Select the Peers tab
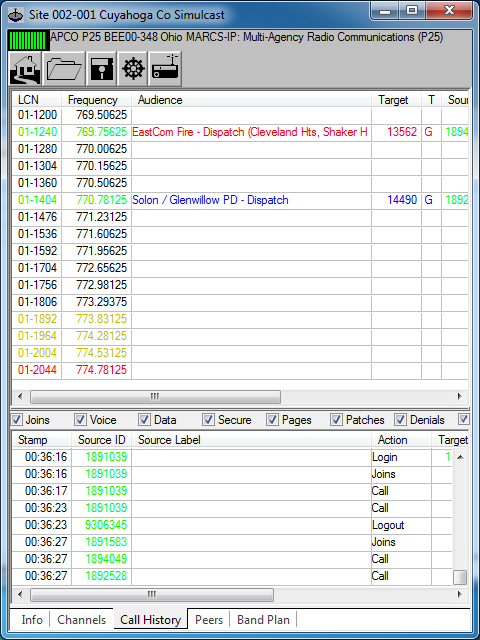The width and height of the screenshot is (480, 640). tap(209, 620)
